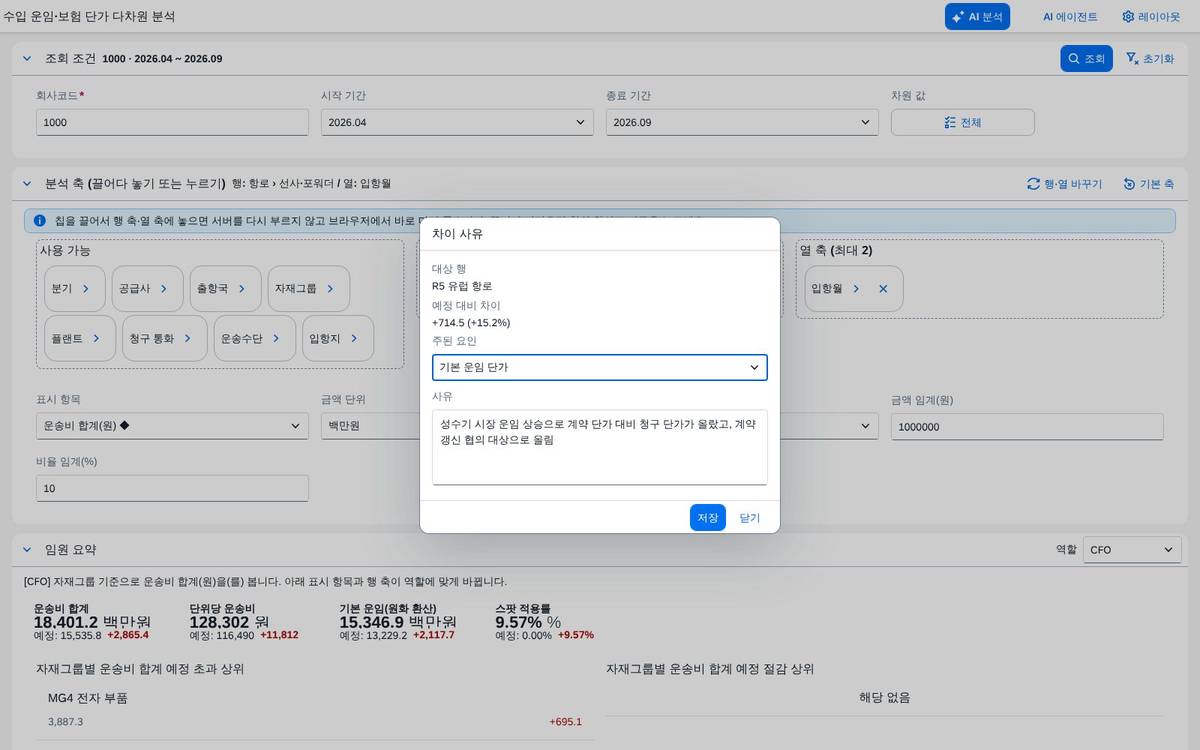The width and height of the screenshot is (1200, 750).
Task: Click 기본 축 reset button
Action: 1148,184
